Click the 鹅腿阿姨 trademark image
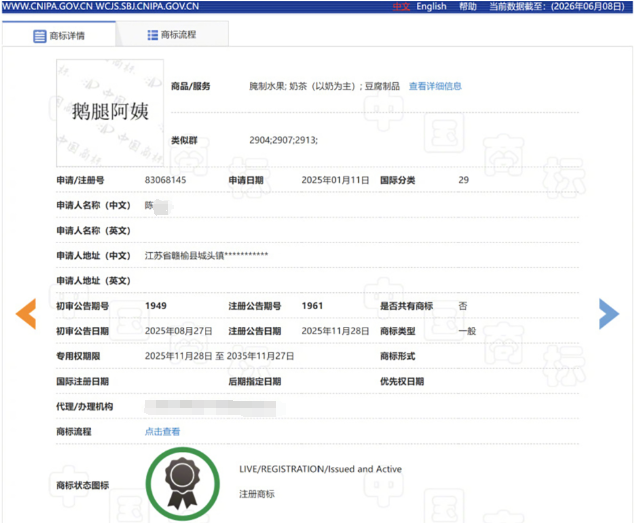The image size is (635, 523). click(x=110, y=113)
